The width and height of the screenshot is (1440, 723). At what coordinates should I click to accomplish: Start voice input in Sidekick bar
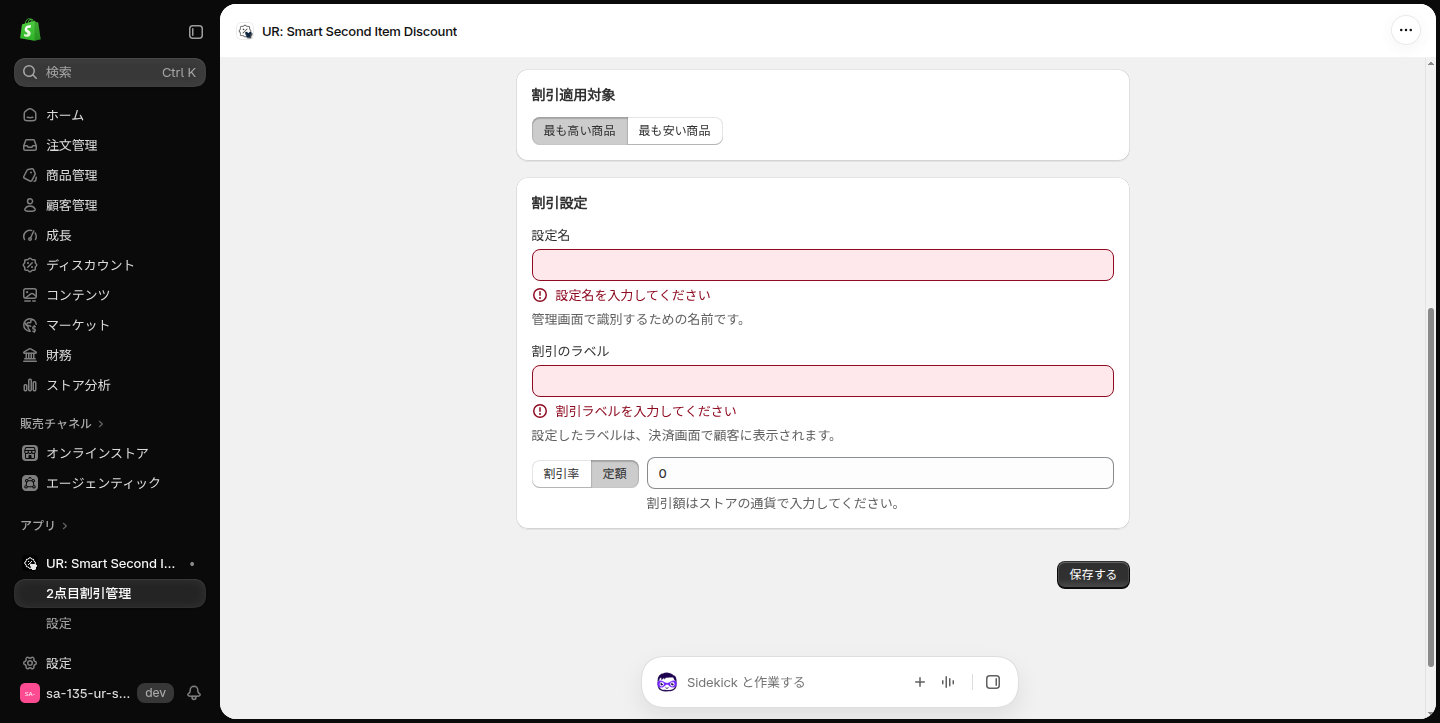click(x=948, y=682)
